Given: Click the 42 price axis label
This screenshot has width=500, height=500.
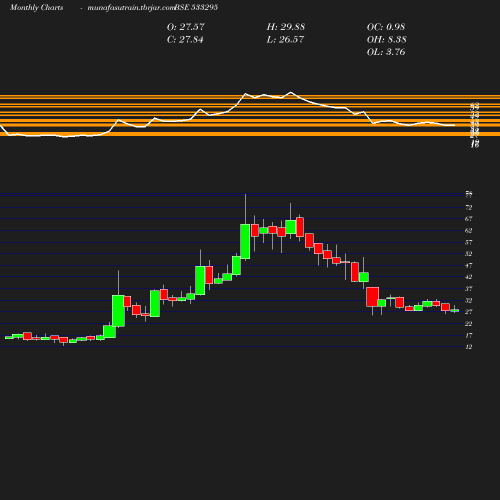Looking at the screenshot, I should coord(469,277).
